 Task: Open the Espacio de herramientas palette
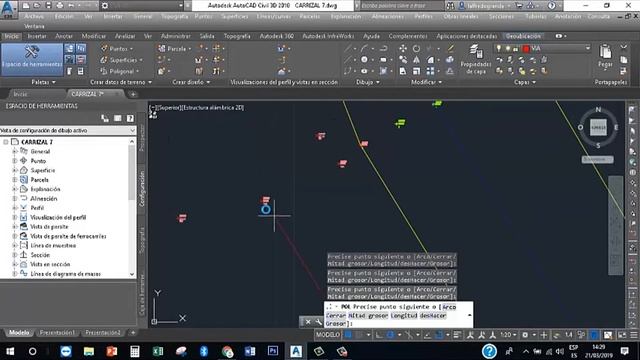point(32,59)
